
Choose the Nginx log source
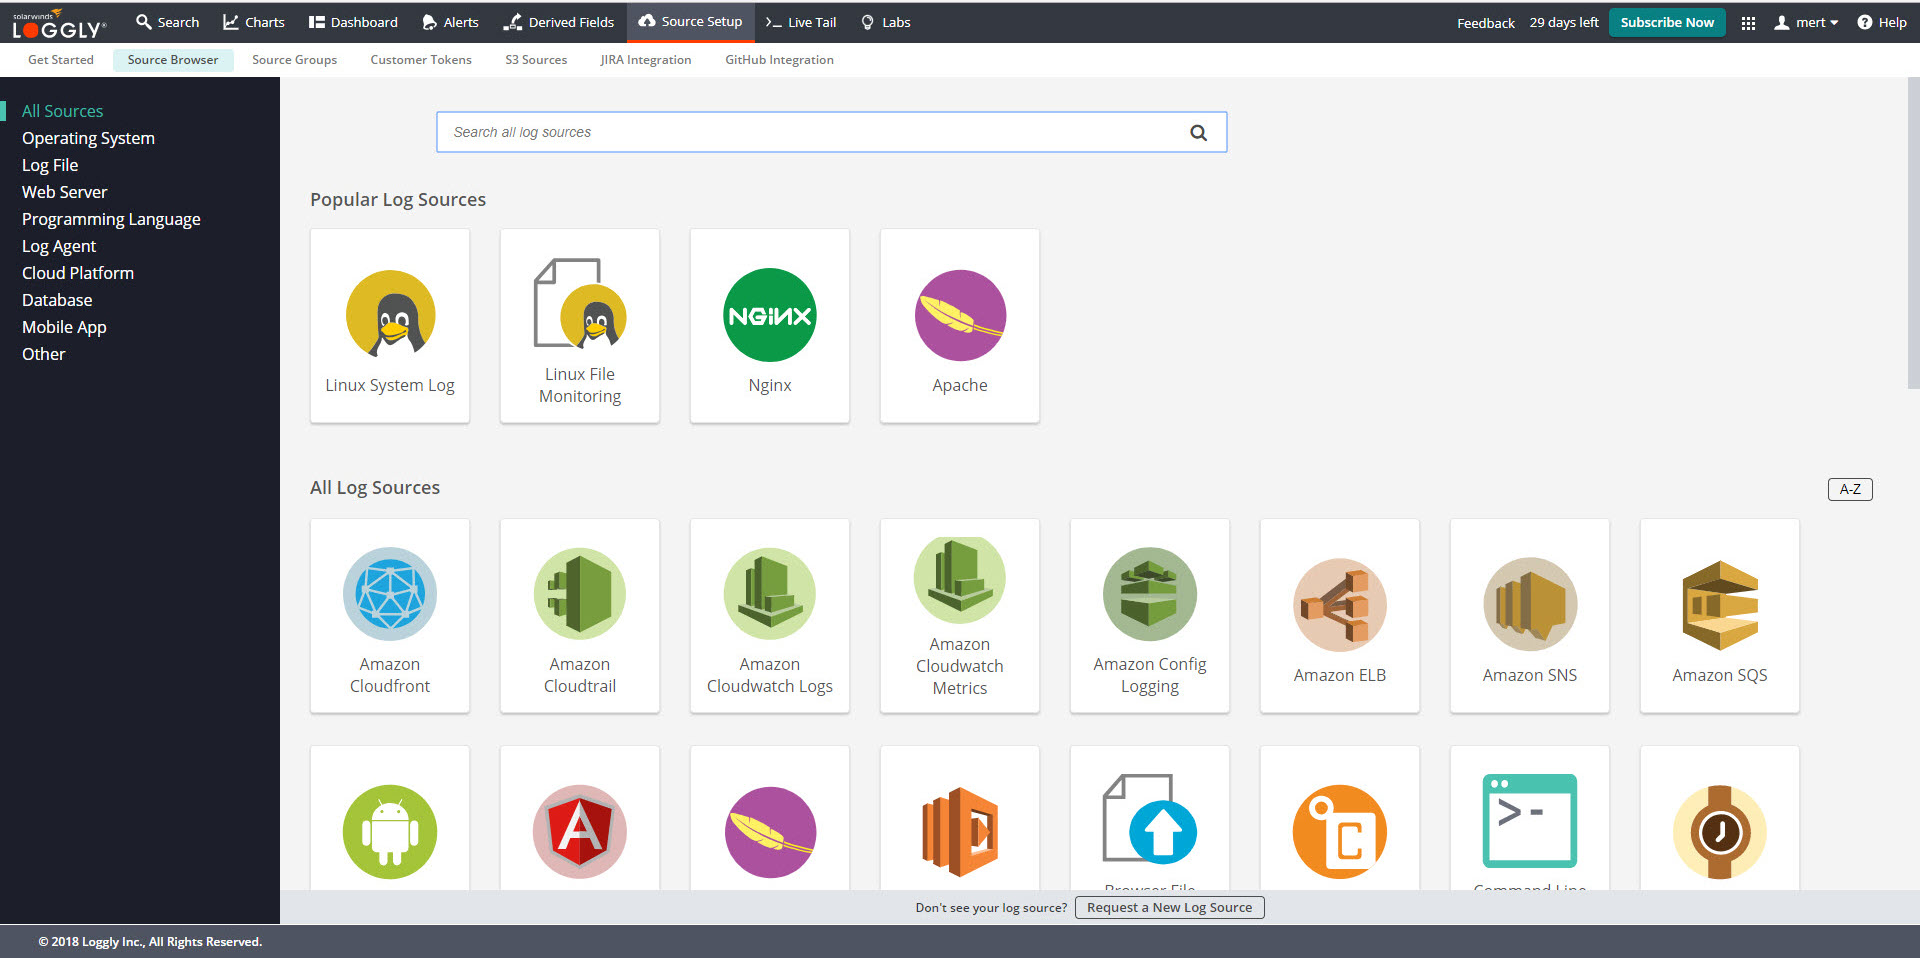coord(770,326)
